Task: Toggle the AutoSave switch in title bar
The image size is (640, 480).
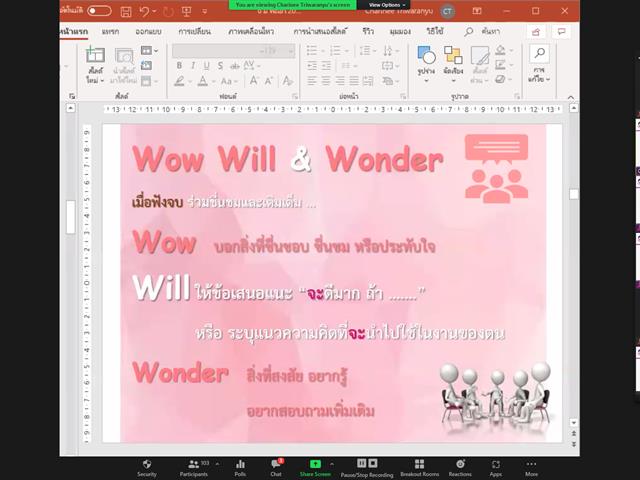Action: click(99, 11)
